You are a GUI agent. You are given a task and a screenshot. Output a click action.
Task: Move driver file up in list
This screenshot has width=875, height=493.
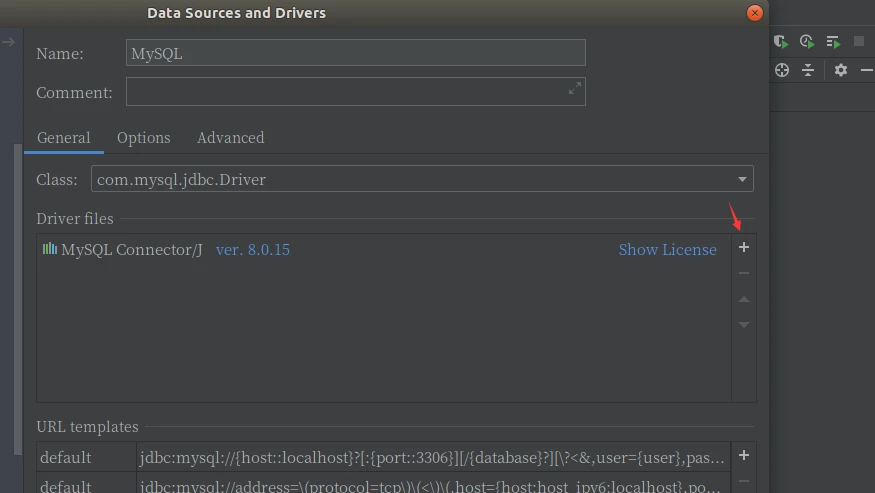click(x=743, y=300)
